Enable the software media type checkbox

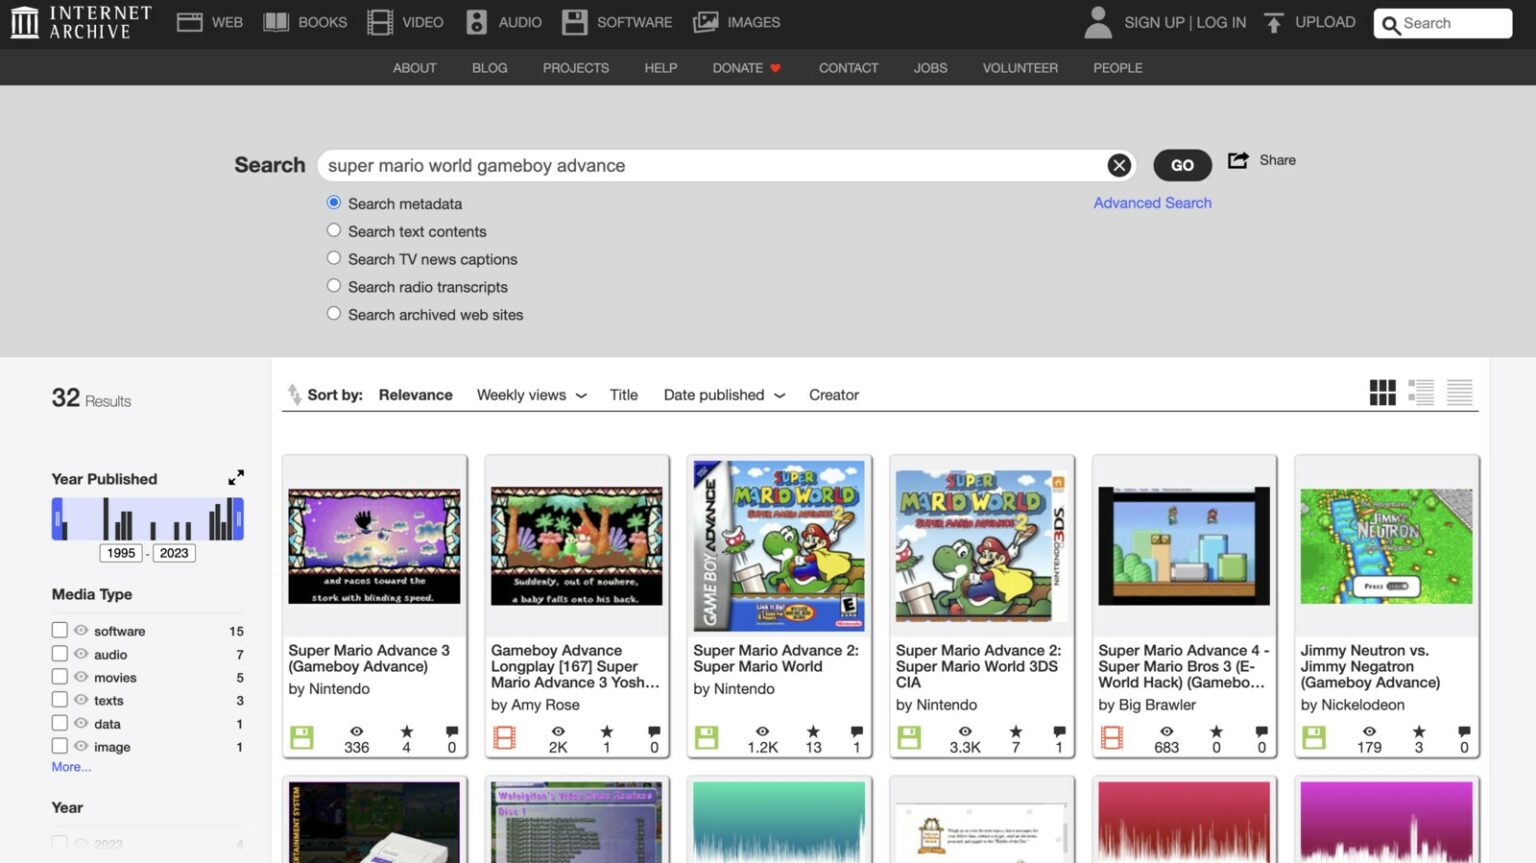(x=59, y=630)
